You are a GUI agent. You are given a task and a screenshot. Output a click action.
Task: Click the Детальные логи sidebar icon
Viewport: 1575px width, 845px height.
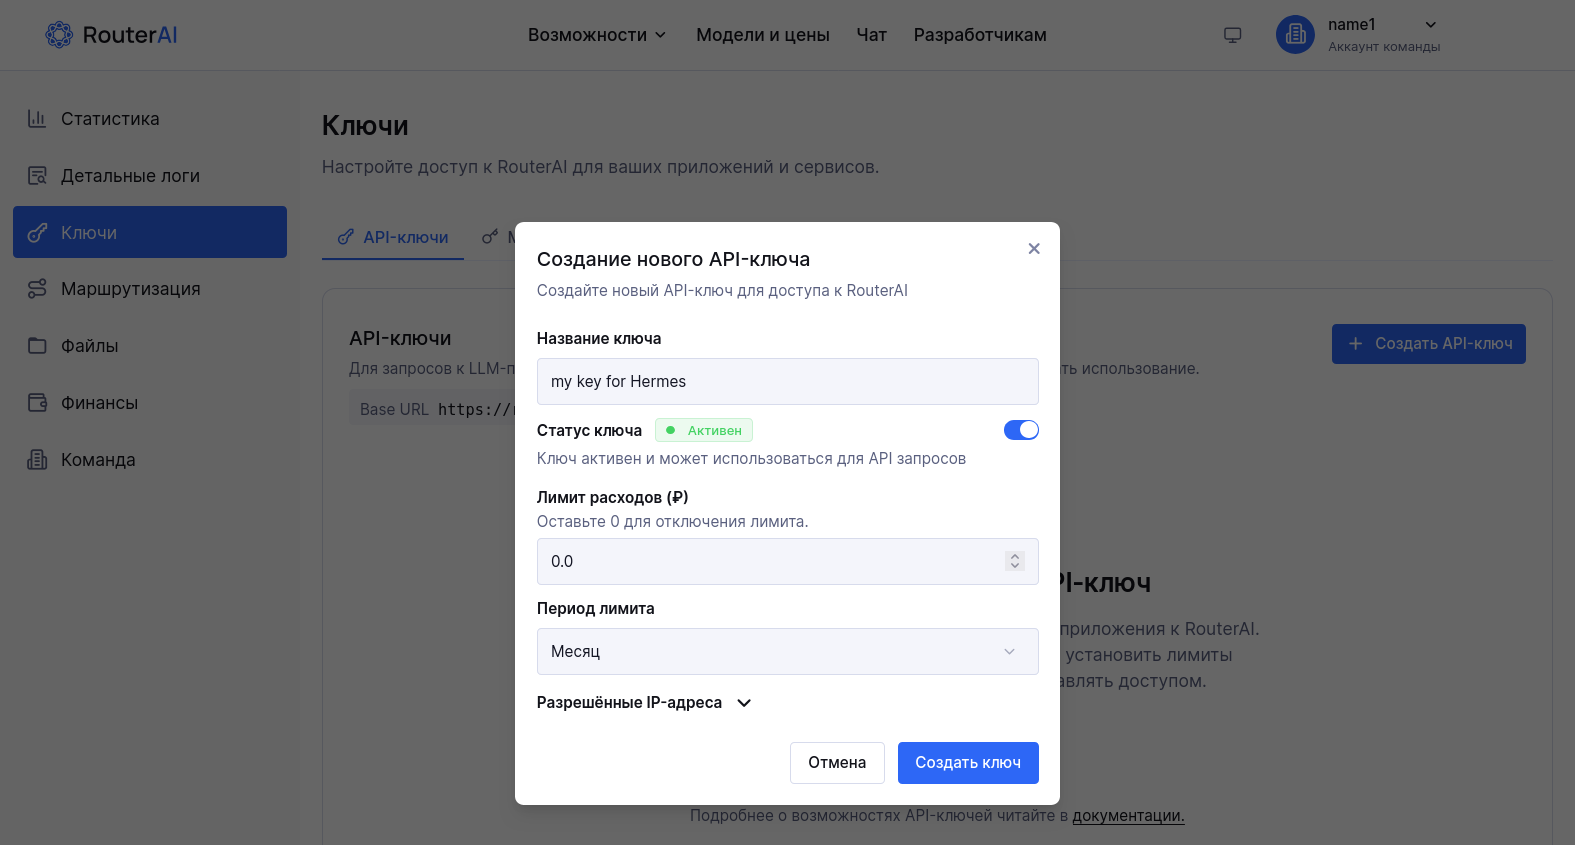click(x=37, y=175)
